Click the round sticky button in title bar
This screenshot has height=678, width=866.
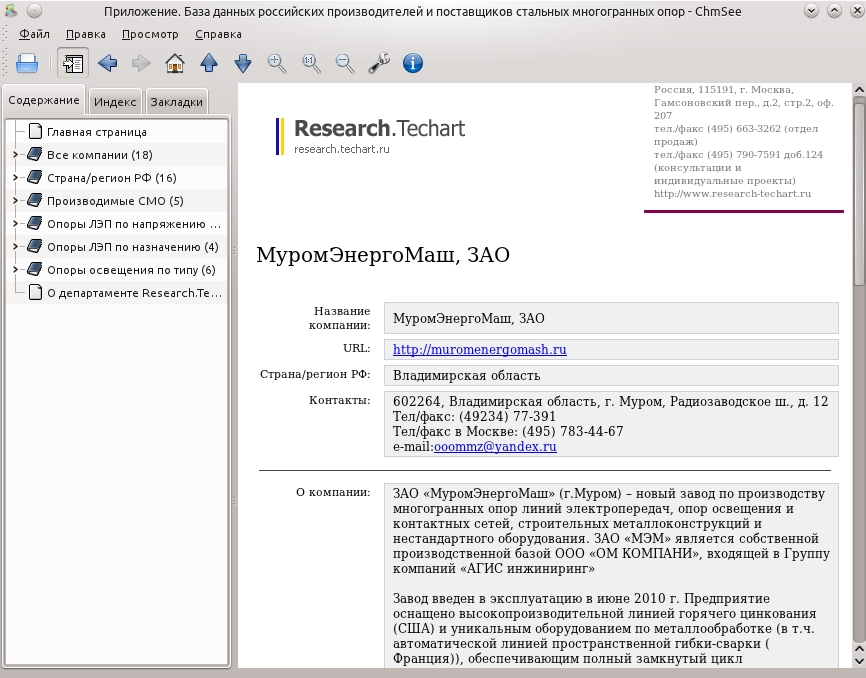click(34, 10)
